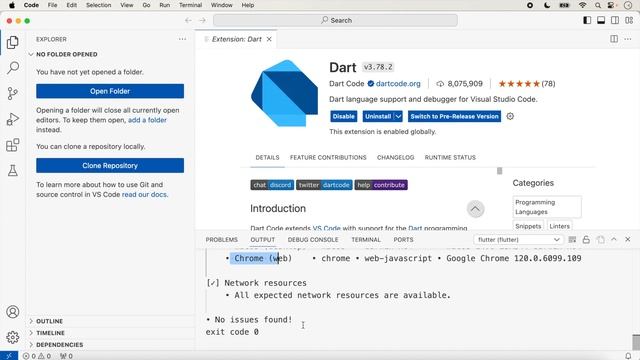Viewport: 640px width, 360px height.
Task: Open the Search view in activity bar
Action: click(13, 68)
